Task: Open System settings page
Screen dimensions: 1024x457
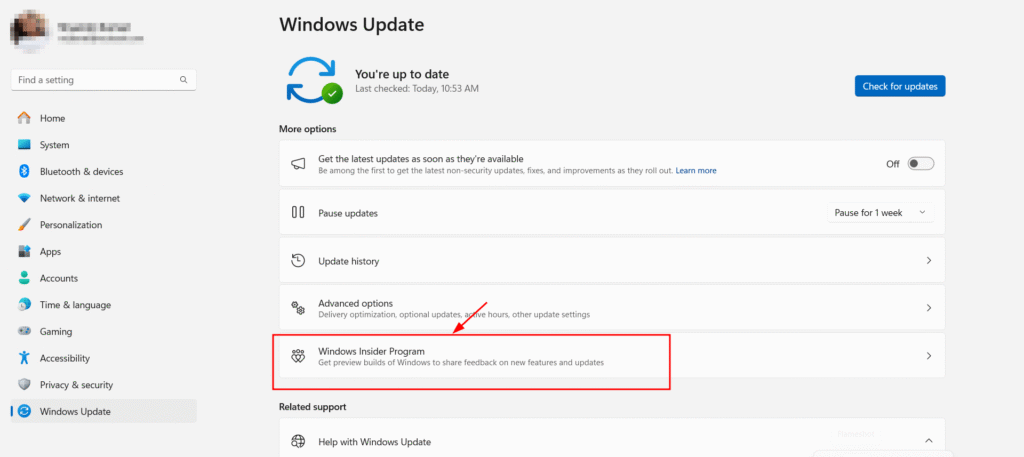Action: 103,145
